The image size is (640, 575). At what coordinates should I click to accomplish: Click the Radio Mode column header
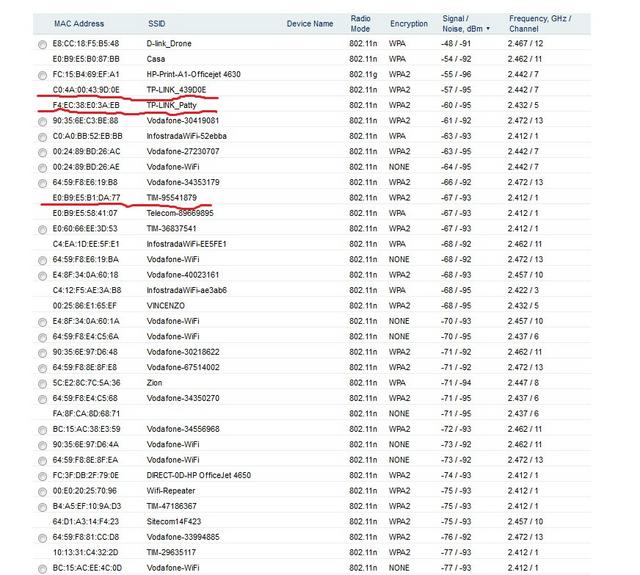pos(360,24)
